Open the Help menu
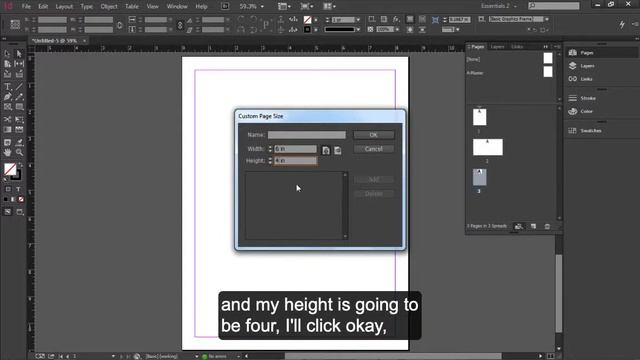The height and width of the screenshot is (360, 640). click(x=201, y=7)
